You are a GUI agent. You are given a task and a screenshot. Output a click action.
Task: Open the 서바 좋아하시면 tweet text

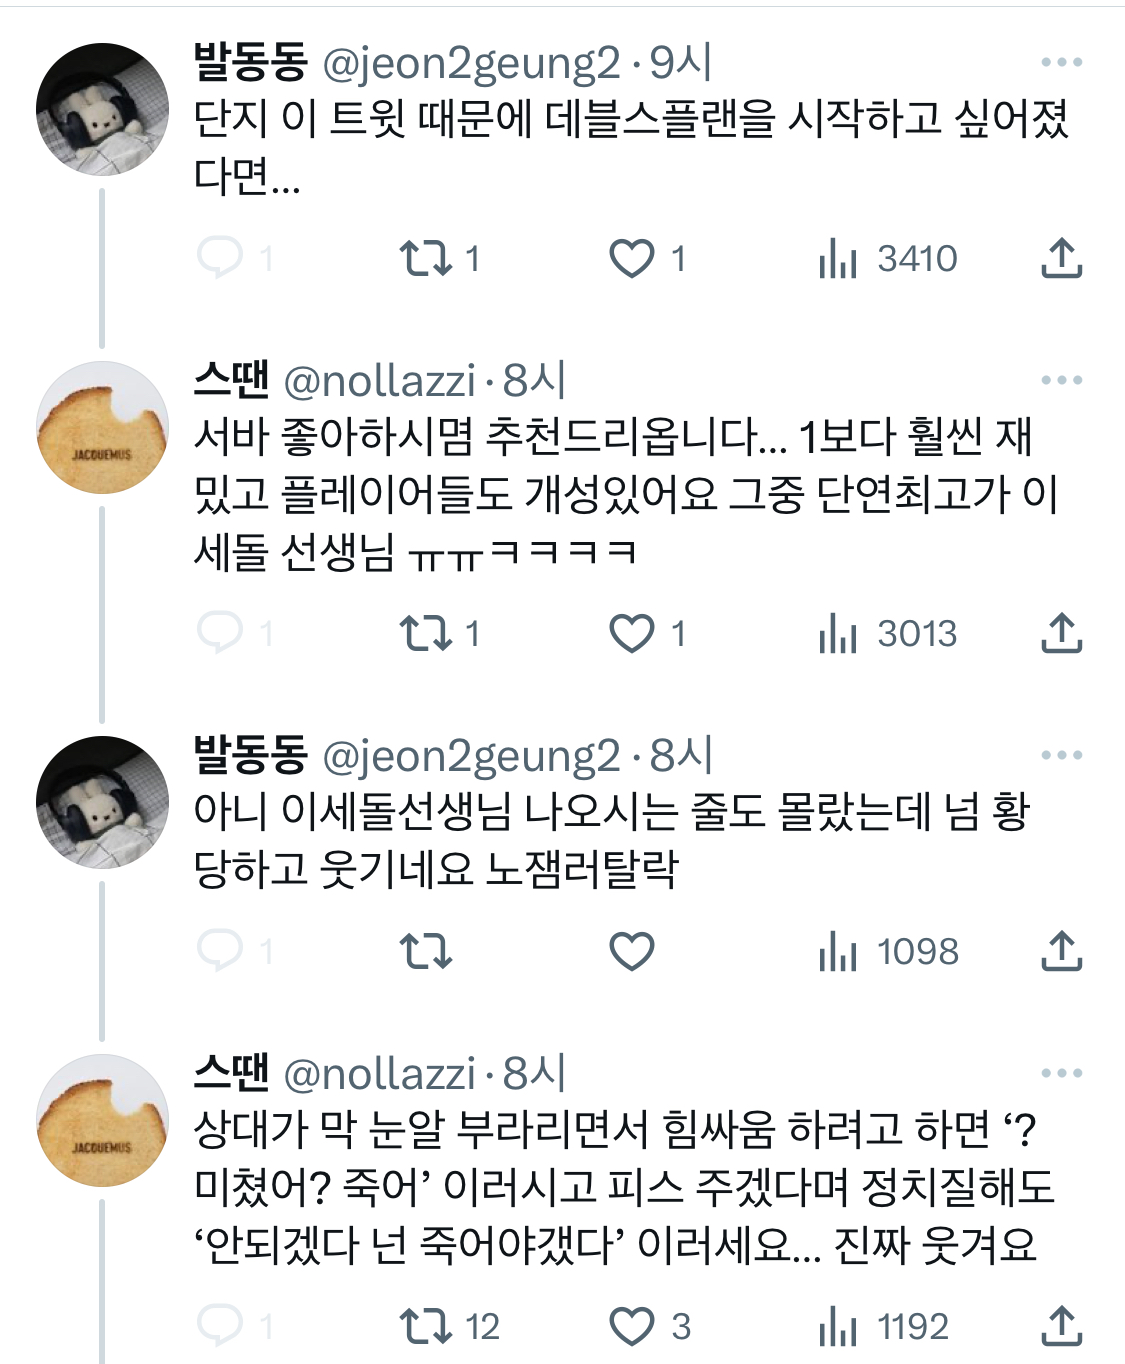(620, 494)
